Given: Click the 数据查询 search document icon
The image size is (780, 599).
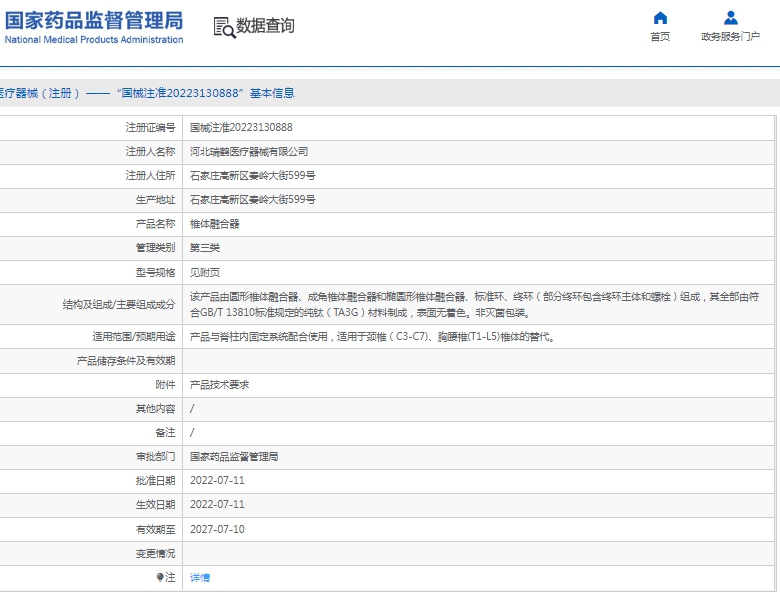Looking at the screenshot, I should click(224, 27).
